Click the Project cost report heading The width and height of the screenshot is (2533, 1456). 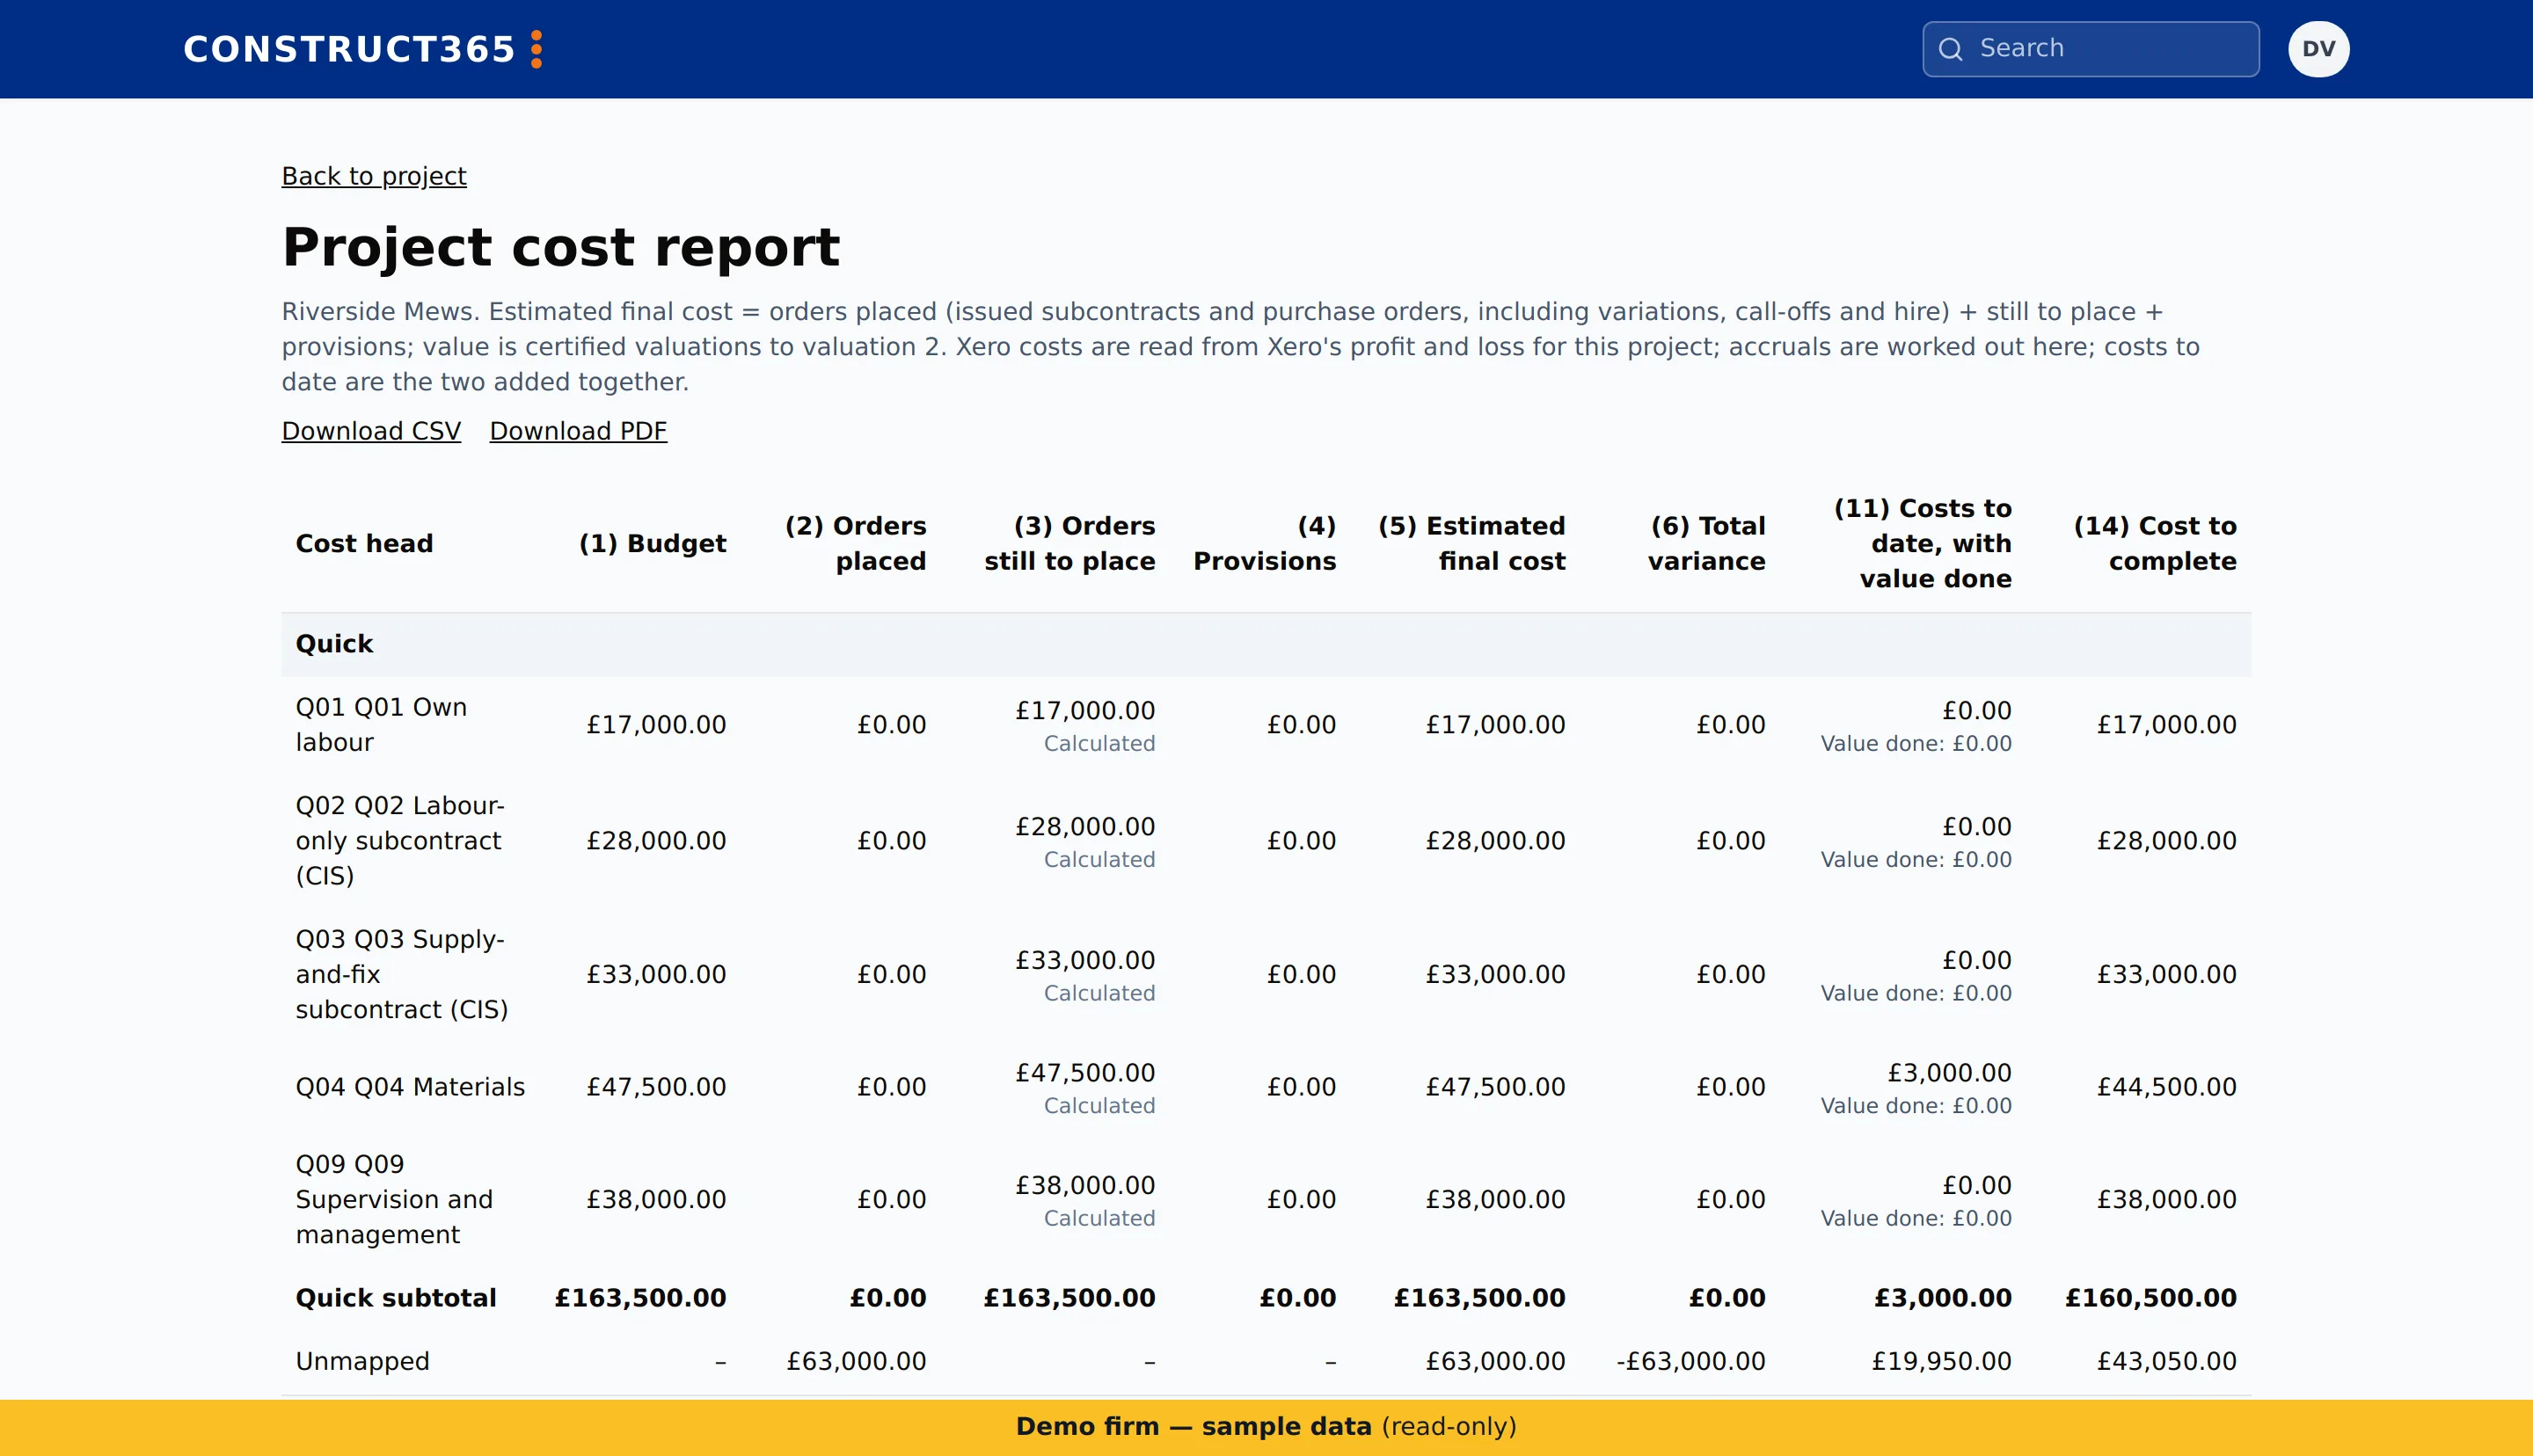561,247
